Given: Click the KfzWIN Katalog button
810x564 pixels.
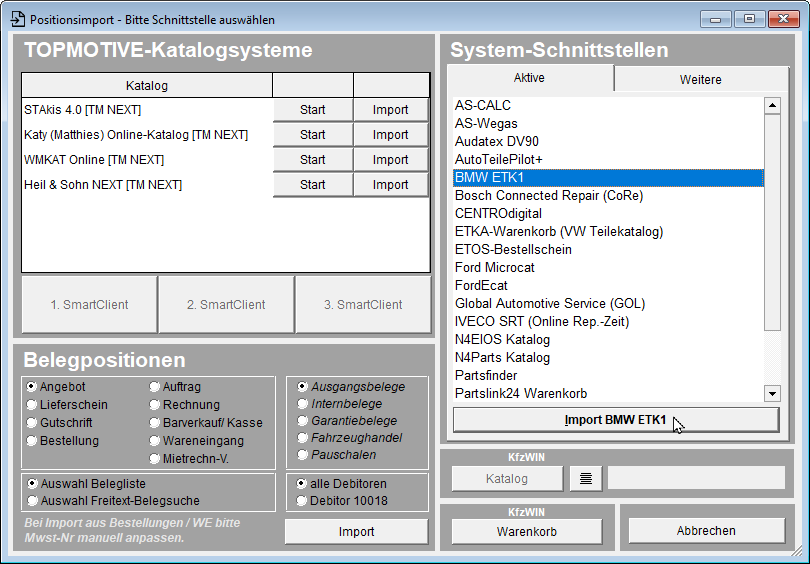Looking at the screenshot, I should [507, 479].
